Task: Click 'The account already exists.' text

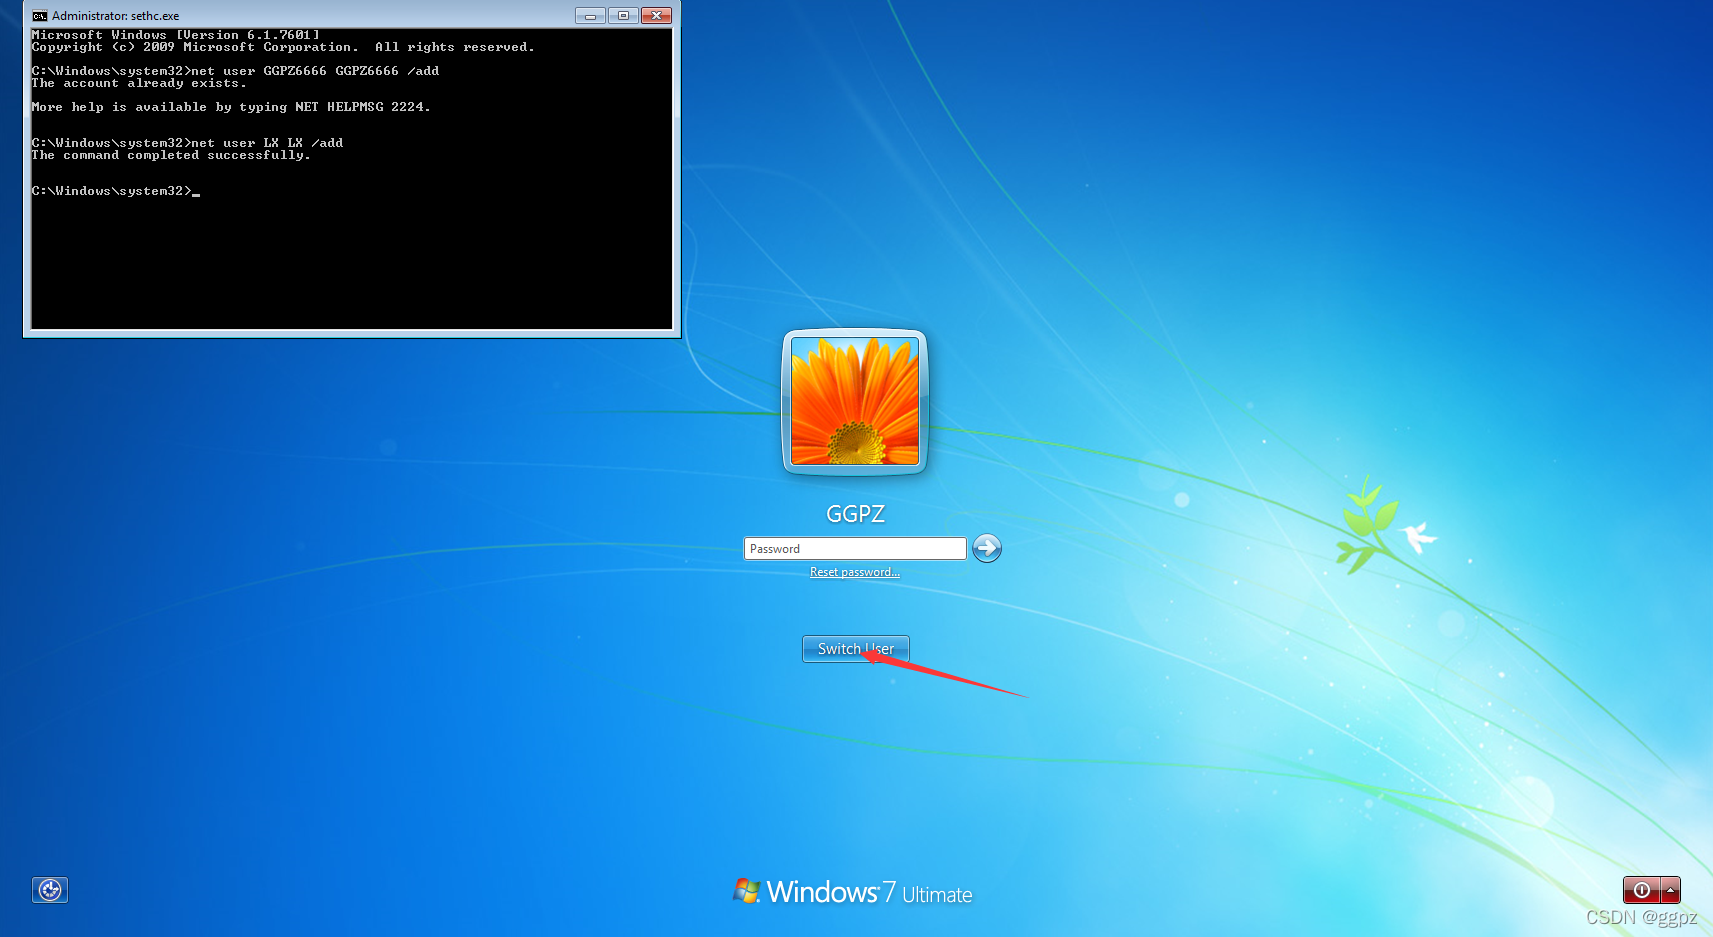Action: (x=139, y=83)
